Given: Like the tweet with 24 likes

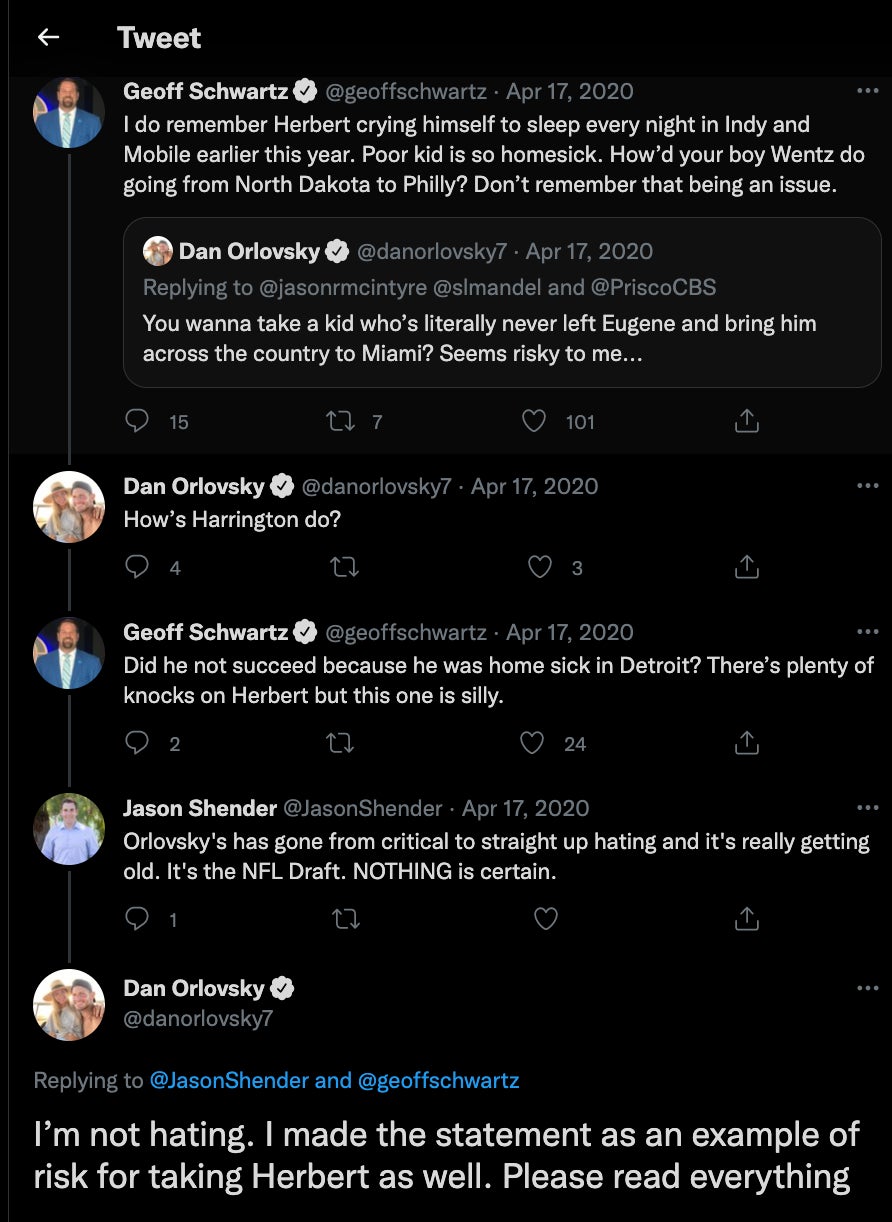Looking at the screenshot, I should pos(534,743).
